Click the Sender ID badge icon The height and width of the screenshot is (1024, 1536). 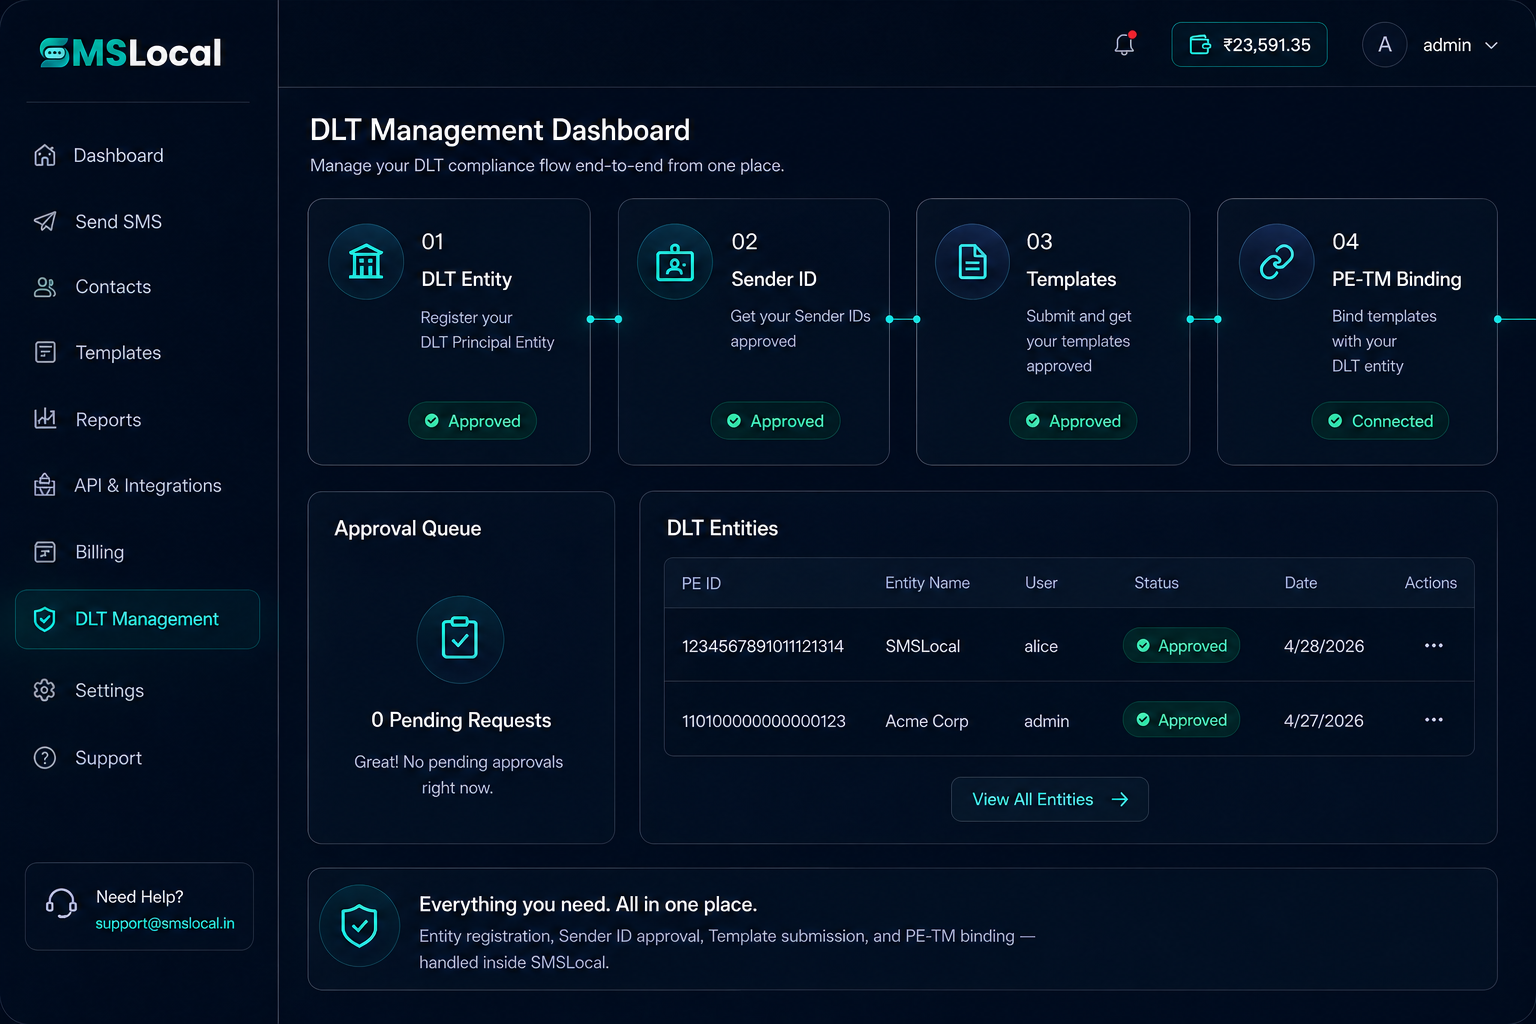coord(675,262)
